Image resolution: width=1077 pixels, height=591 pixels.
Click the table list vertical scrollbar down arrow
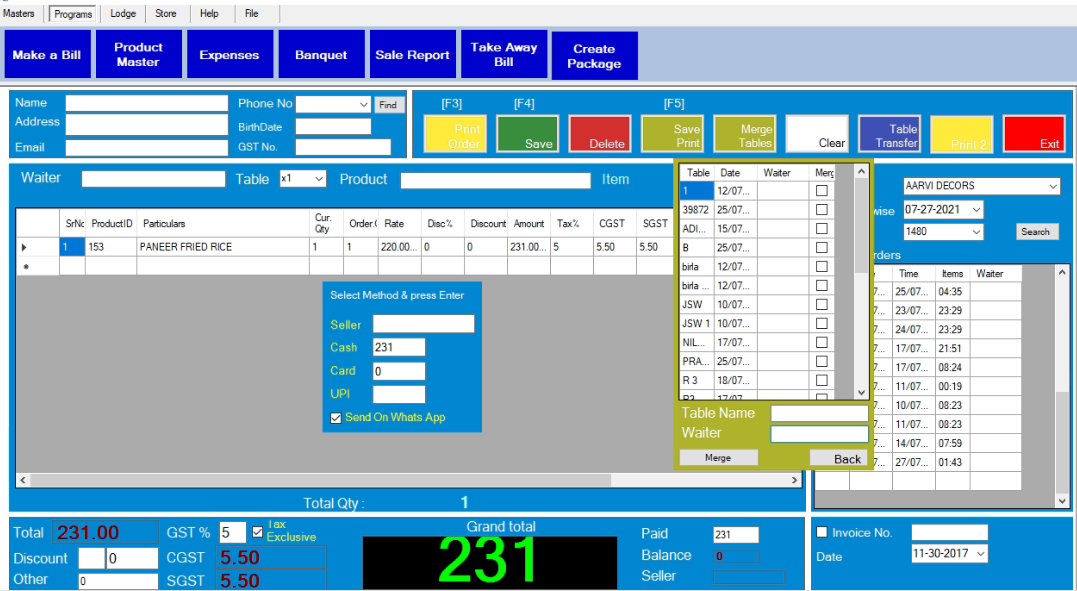coord(861,393)
